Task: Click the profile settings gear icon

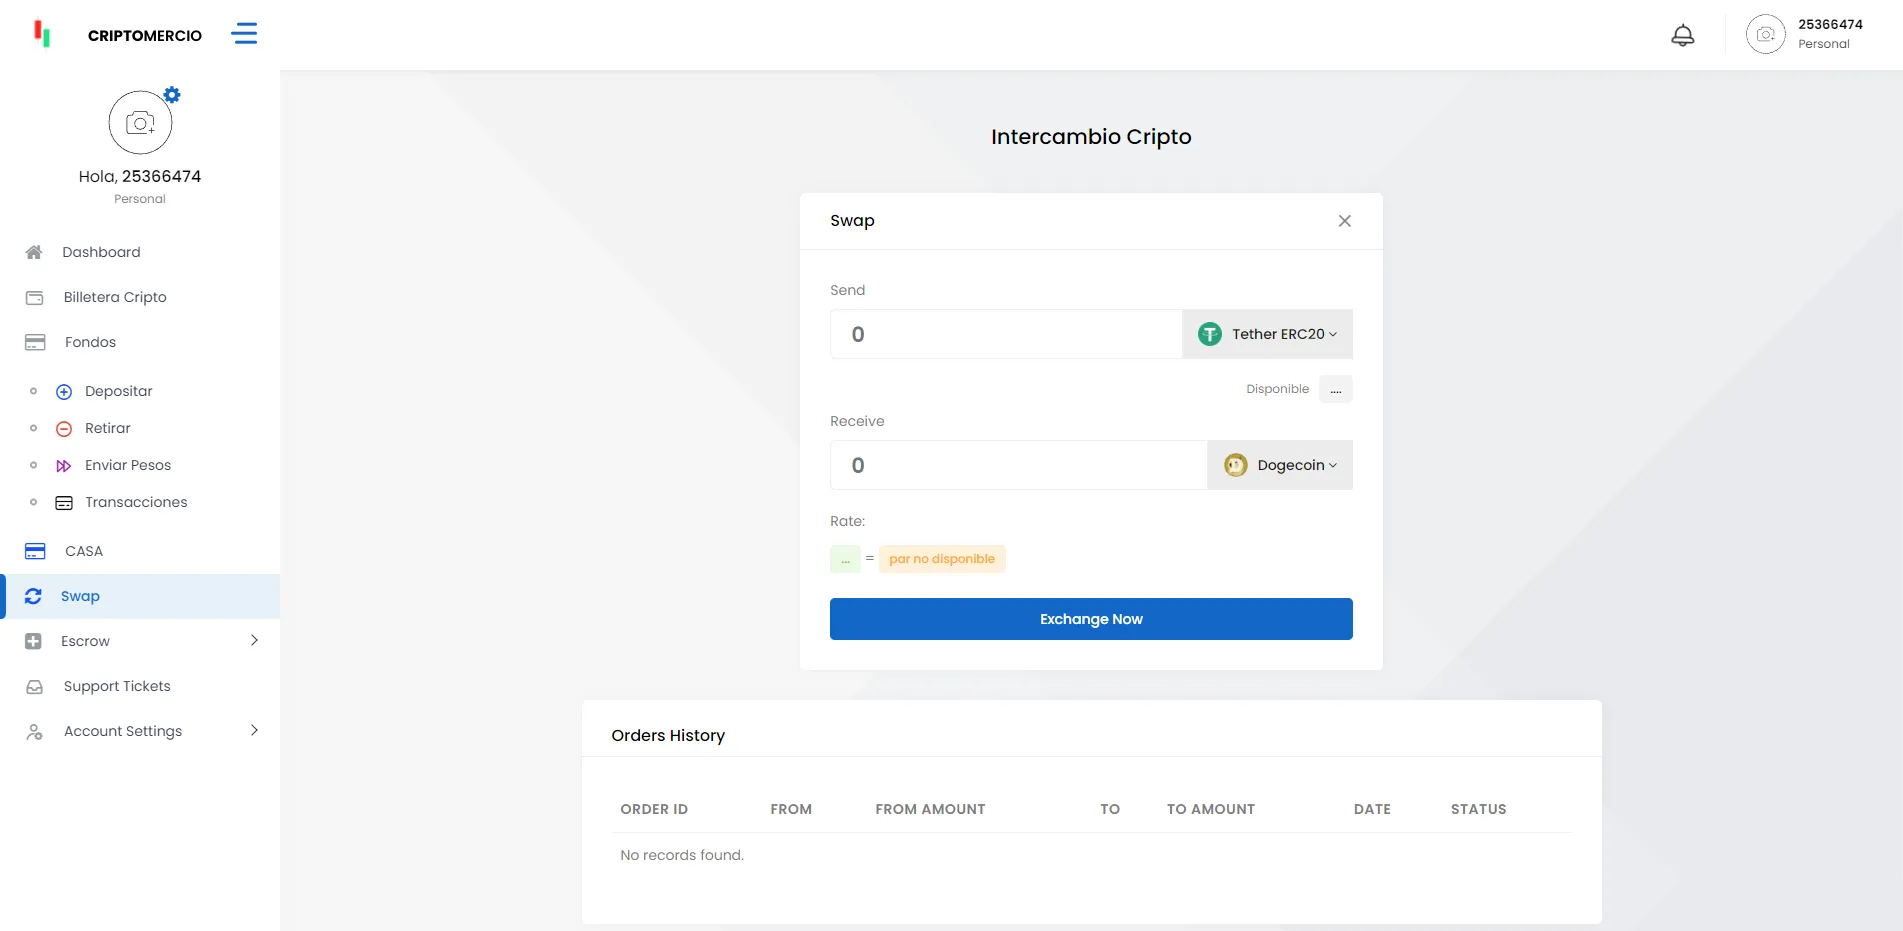Action: (x=172, y=95)
